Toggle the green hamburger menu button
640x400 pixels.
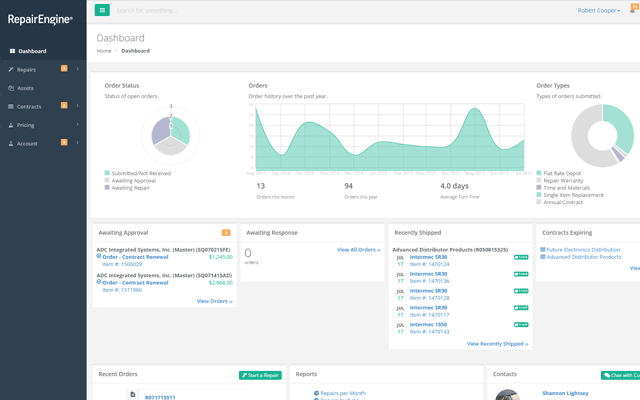[x=102, y=10]
